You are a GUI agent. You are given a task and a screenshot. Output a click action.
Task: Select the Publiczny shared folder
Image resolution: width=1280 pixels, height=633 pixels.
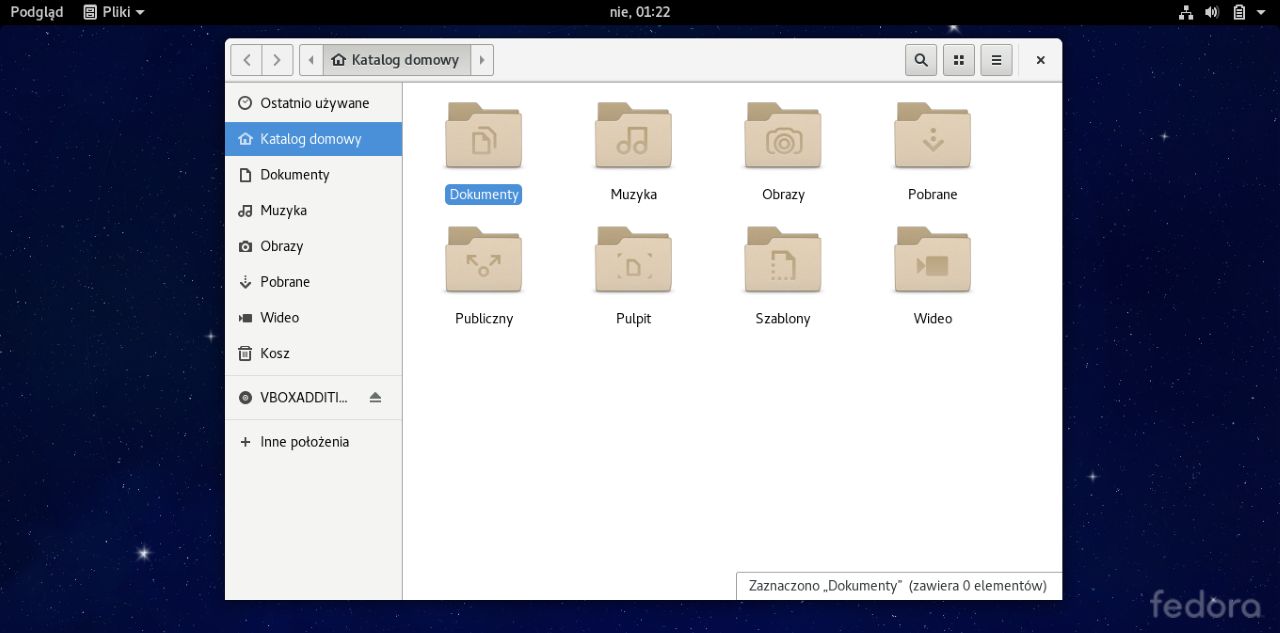(484, 261)
